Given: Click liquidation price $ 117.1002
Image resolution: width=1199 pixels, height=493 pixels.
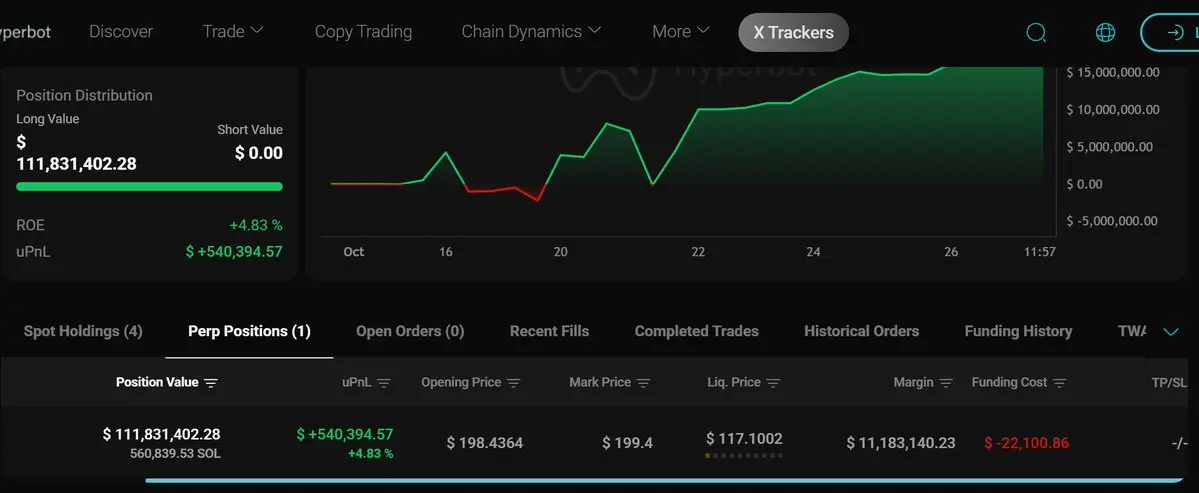Looking at the screenshot, I should coord(744,439).
